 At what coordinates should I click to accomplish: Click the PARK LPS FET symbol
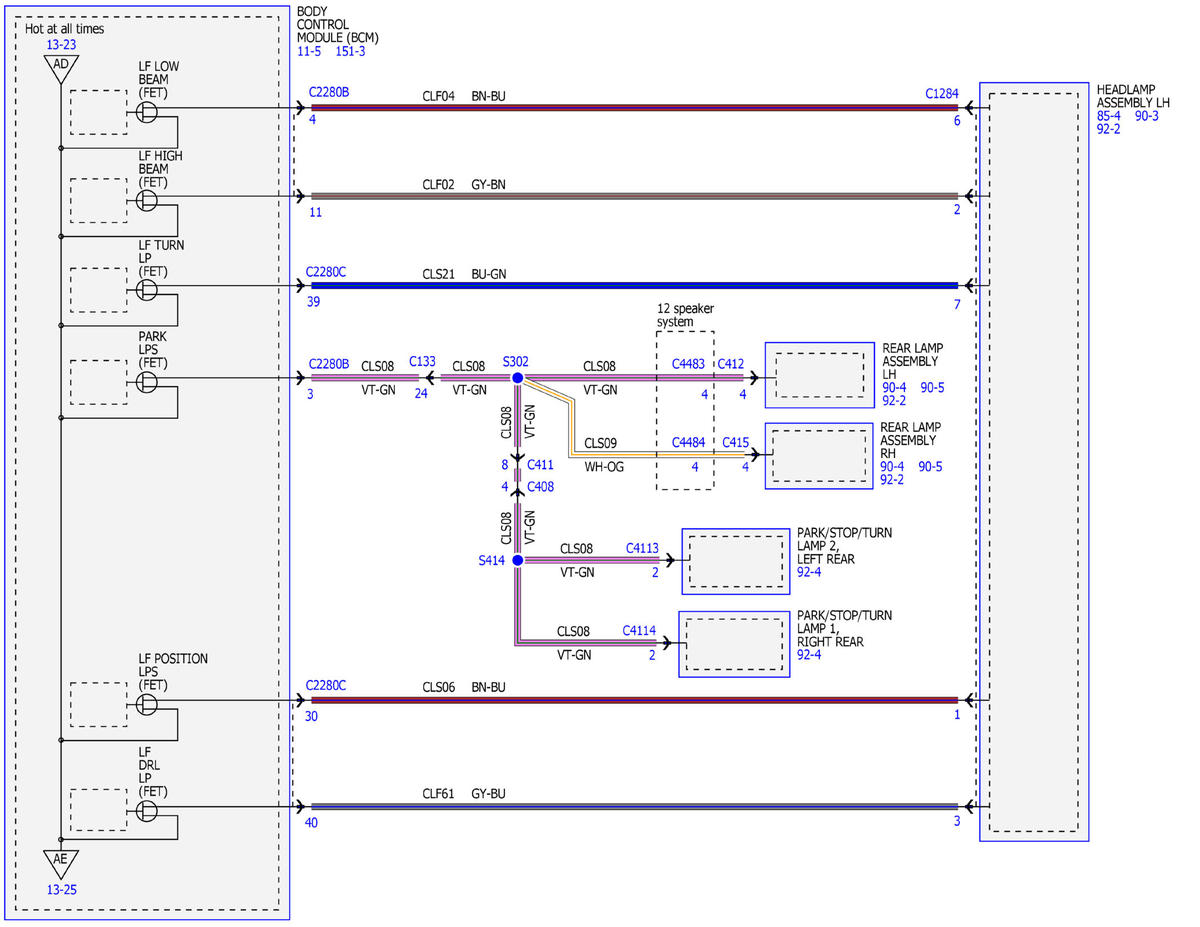(147, 383)
